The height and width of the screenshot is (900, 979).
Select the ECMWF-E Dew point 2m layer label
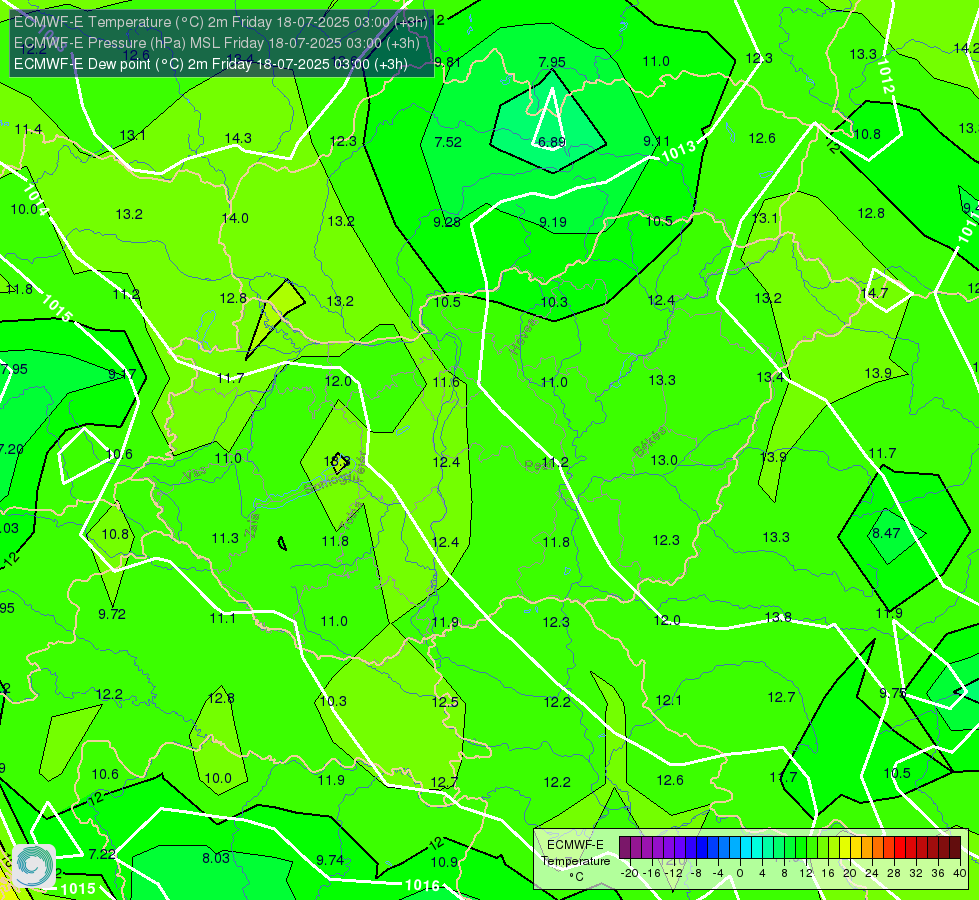click(x=210, y=64)
